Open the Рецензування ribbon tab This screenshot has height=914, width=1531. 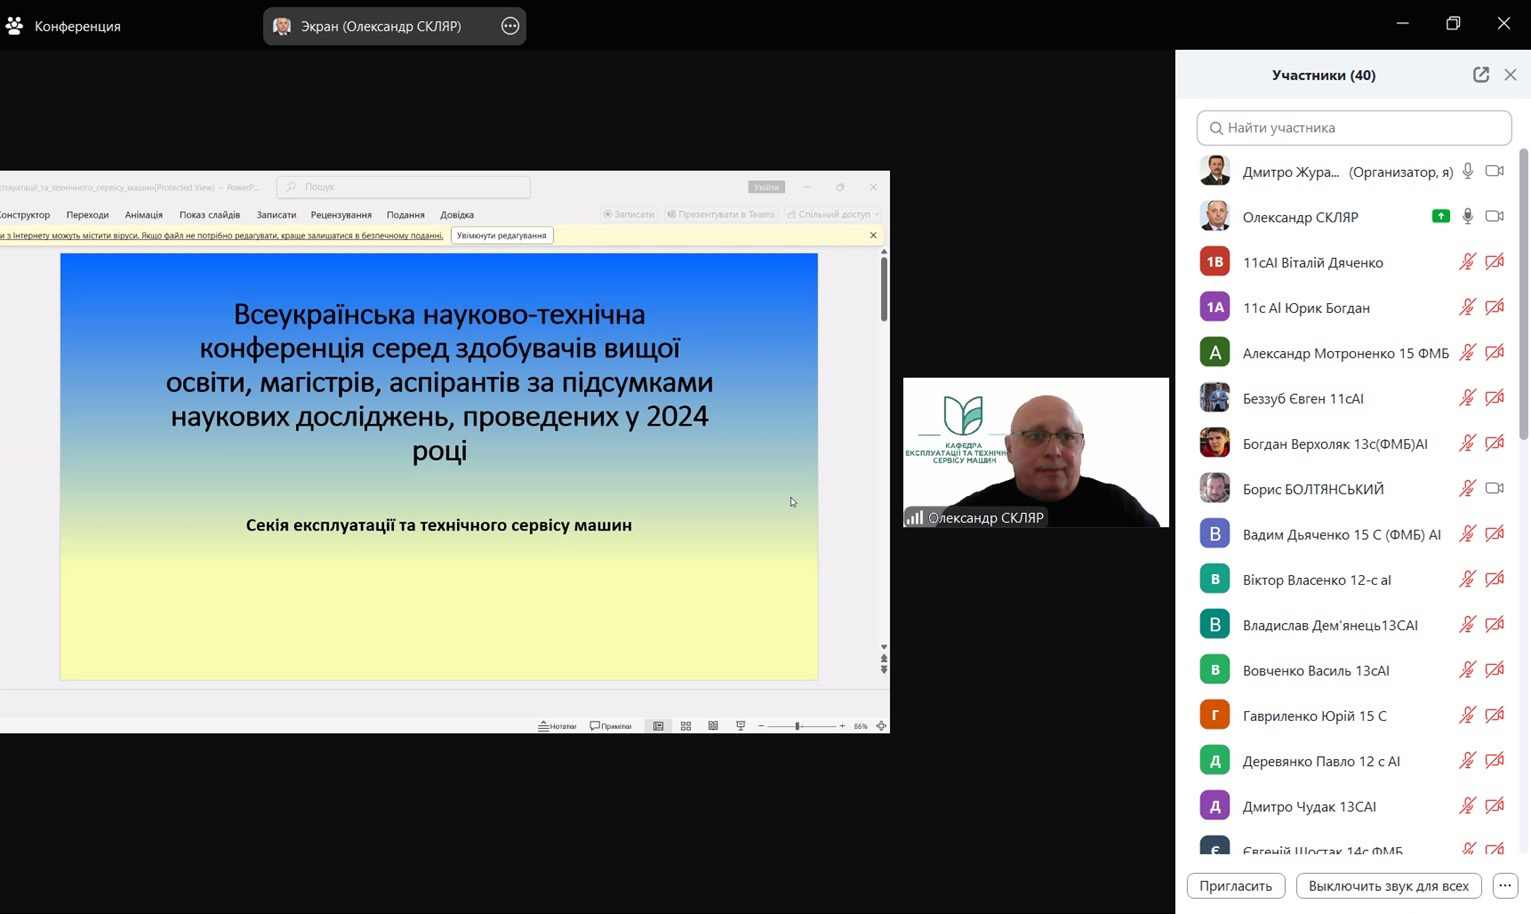[x=341, y=214]
